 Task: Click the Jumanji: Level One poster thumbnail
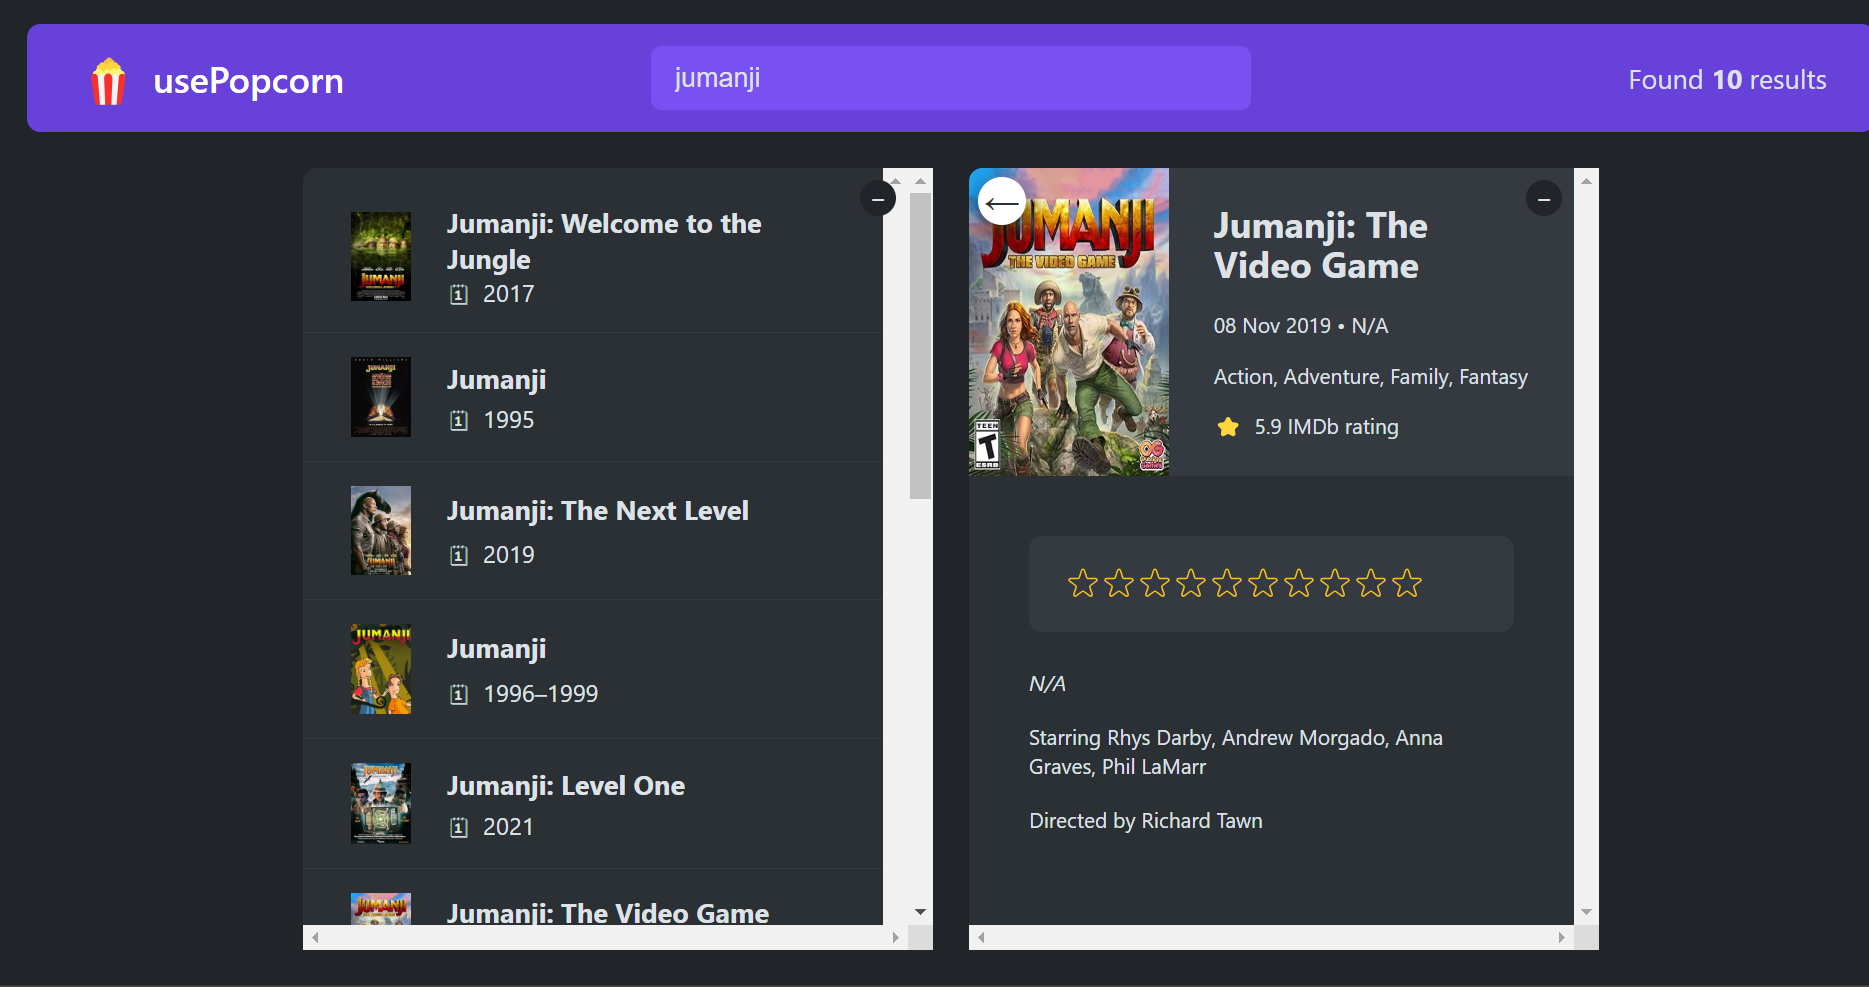click(380, 803)
